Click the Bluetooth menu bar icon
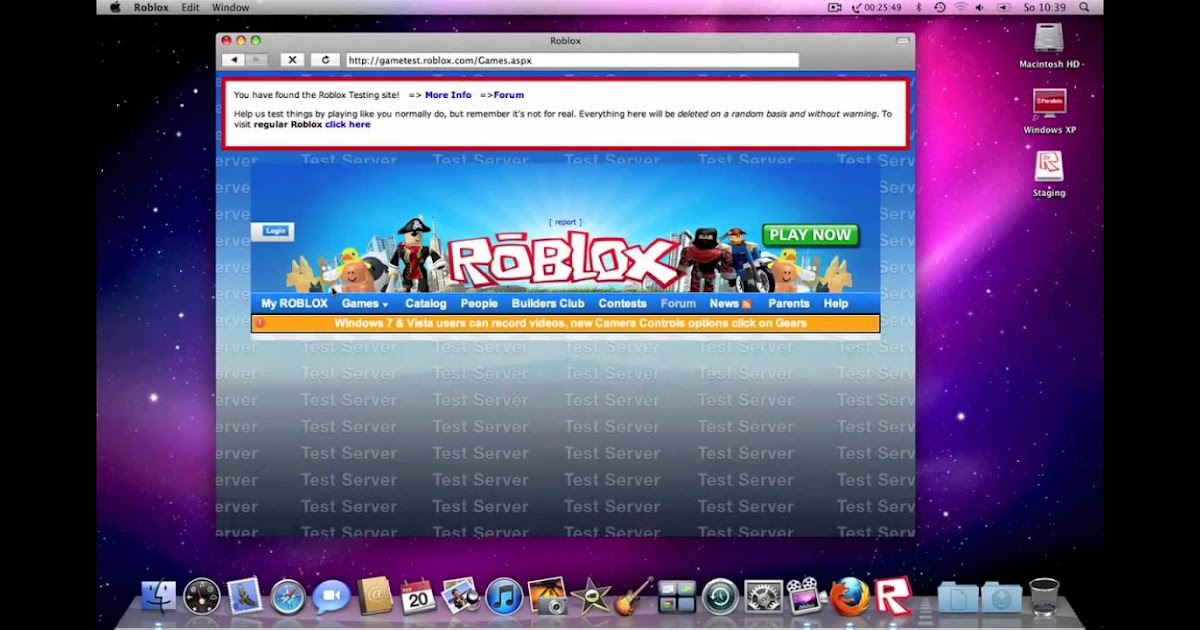The width and height of the screenshot is (1200, 630). (917, 7)
